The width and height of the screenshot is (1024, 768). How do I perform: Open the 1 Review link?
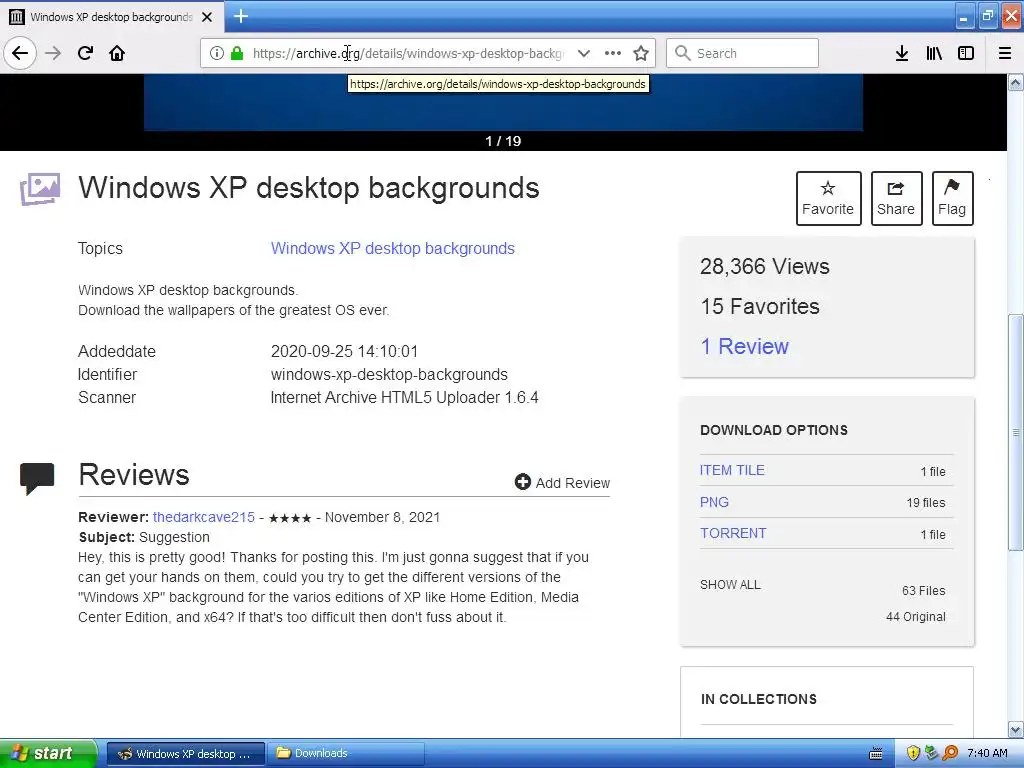744,346
